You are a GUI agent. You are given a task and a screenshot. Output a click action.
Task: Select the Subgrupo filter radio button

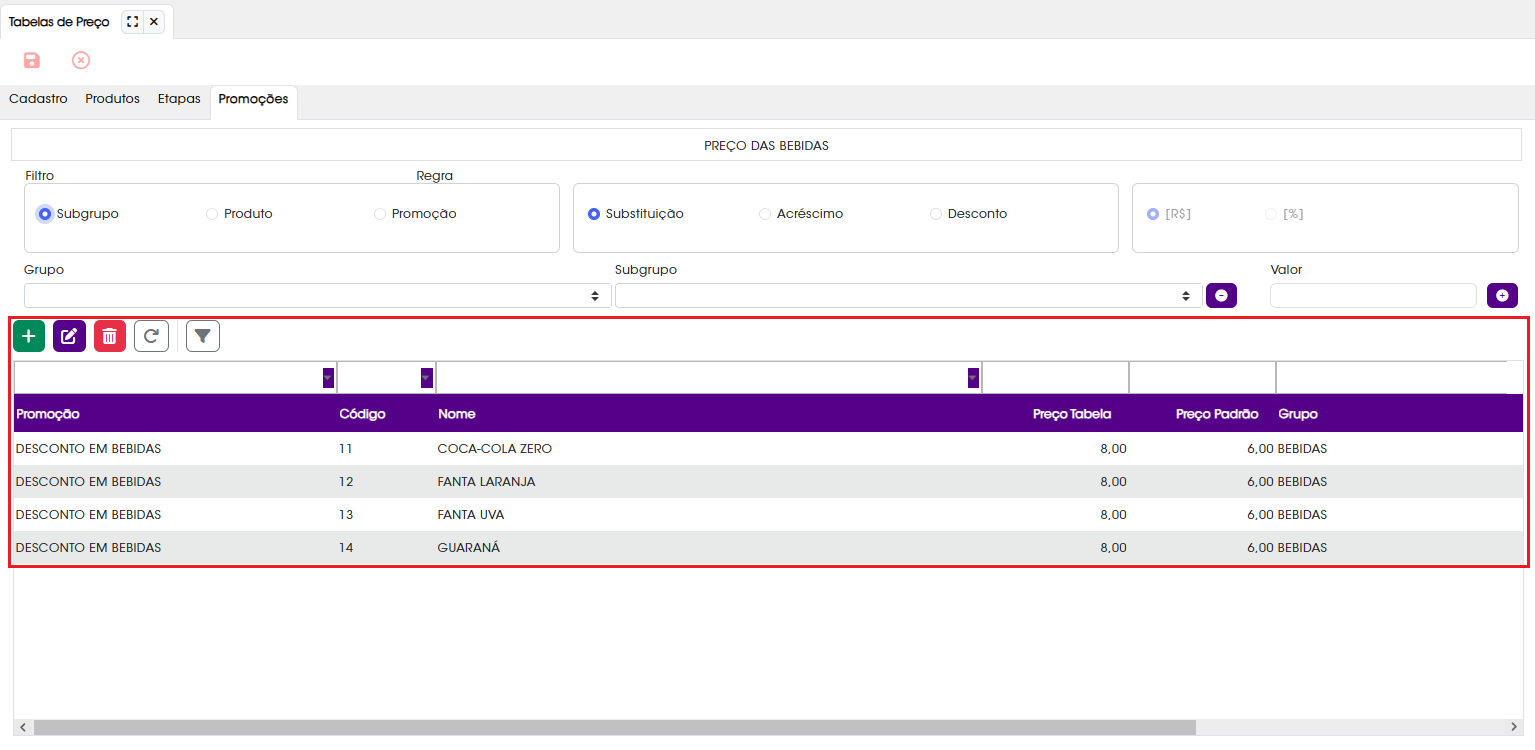pos(44,214)
